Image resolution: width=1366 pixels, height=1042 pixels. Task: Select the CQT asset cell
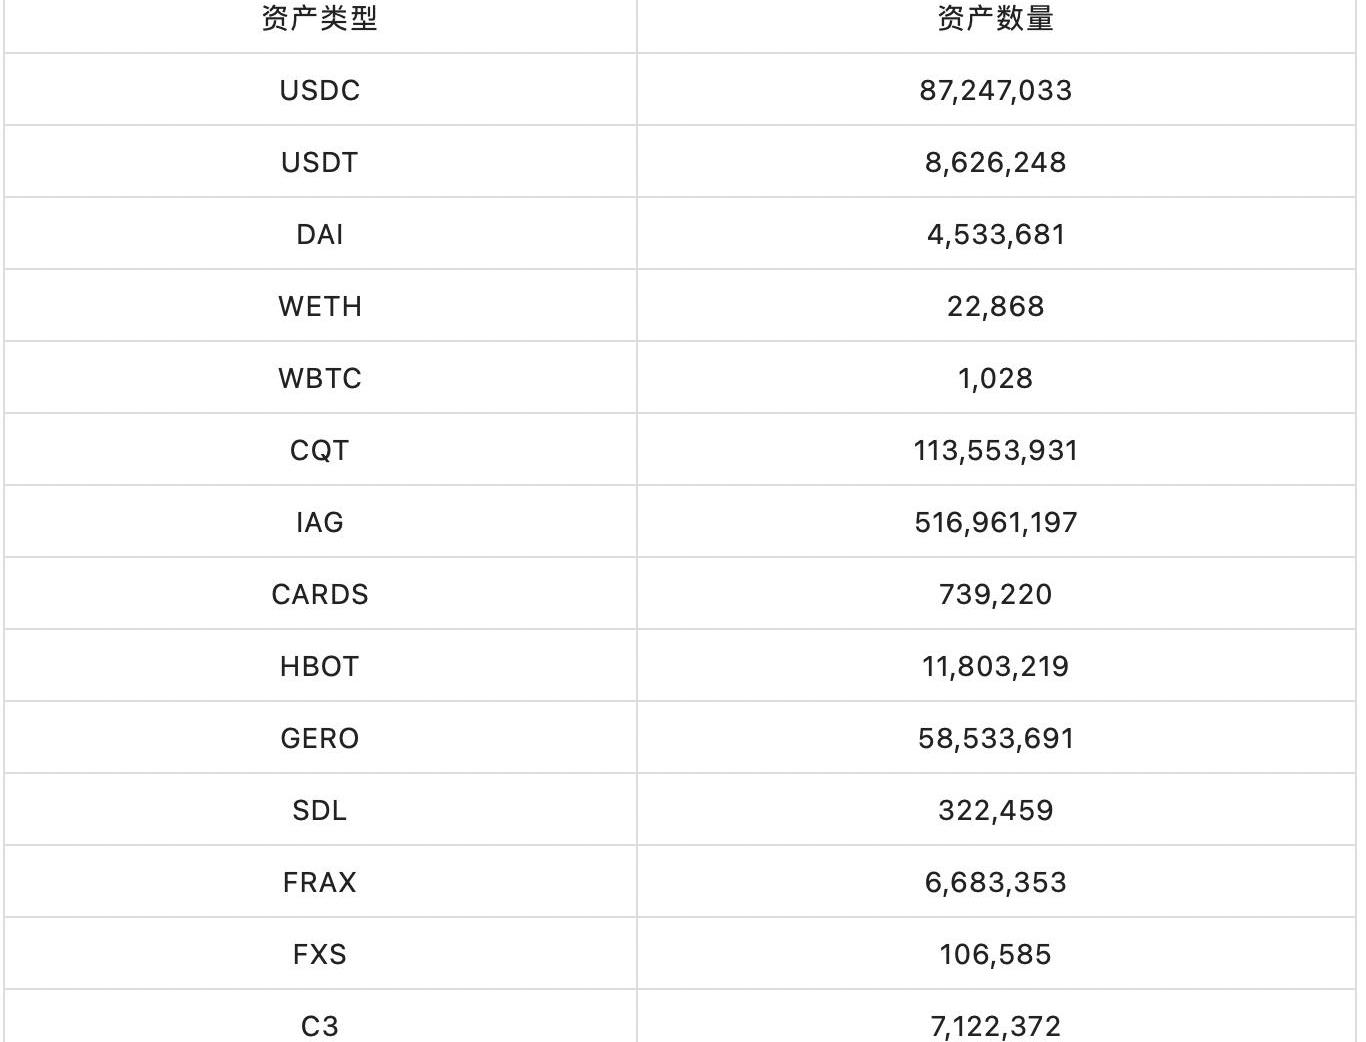(x=320, y=450)
